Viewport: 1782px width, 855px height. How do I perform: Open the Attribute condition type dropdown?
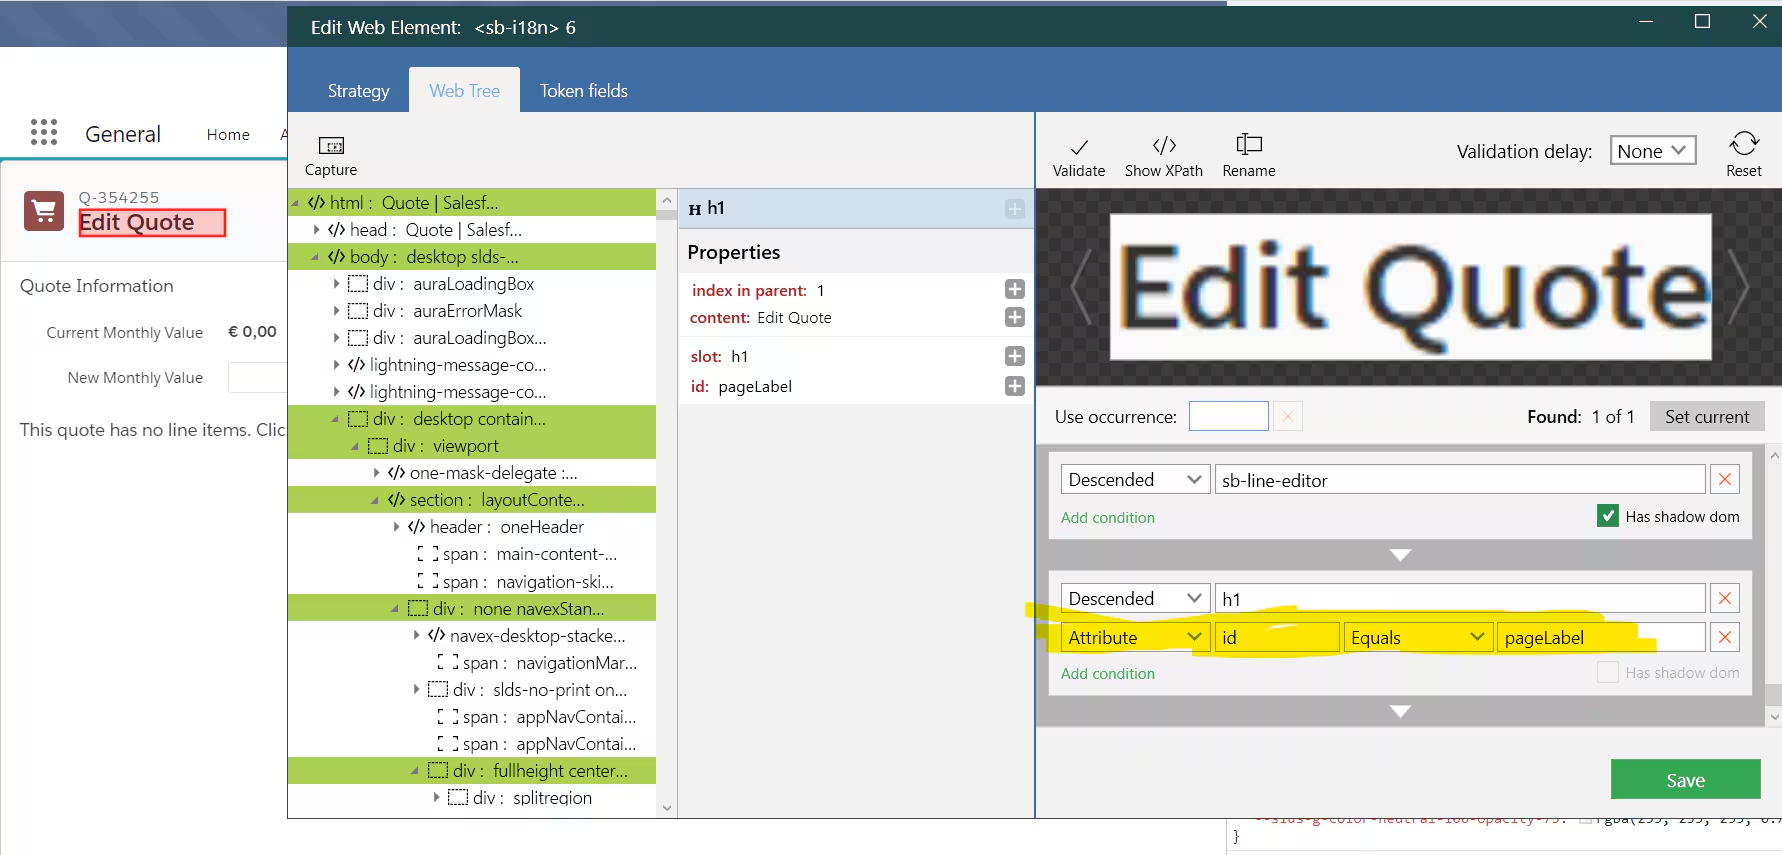1134,637
